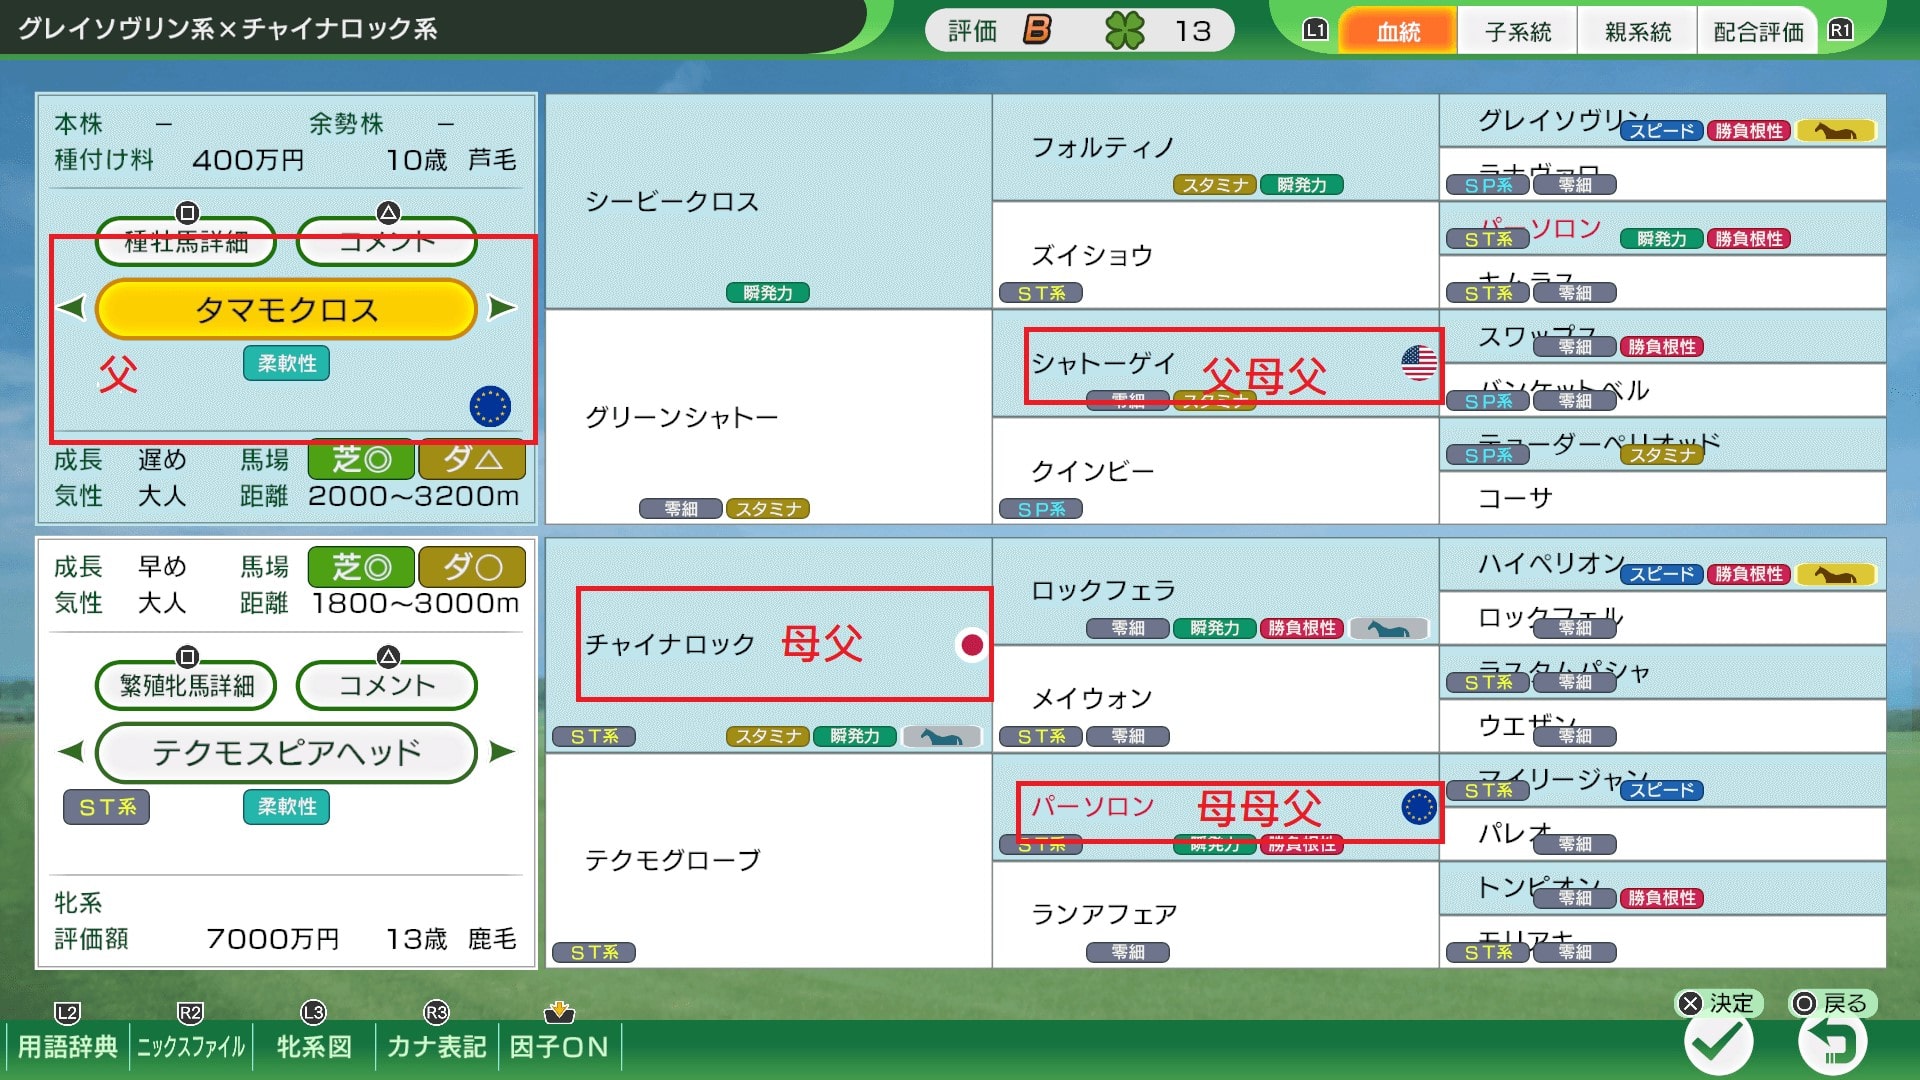Image resolution: width=1920 pixels, height=1080 pixels.
Task: Click the Japan flag beside チャイナロック
Action: pyautogui.click(x=971, y=645)
